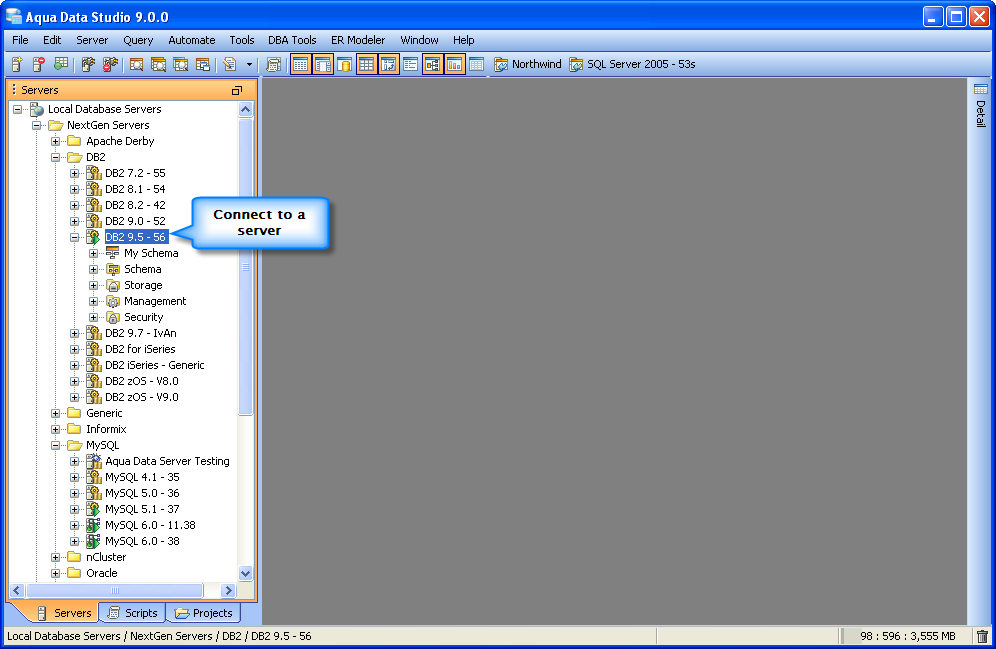Click the MySQL 6.0 - 11.38 server icon

94,525
